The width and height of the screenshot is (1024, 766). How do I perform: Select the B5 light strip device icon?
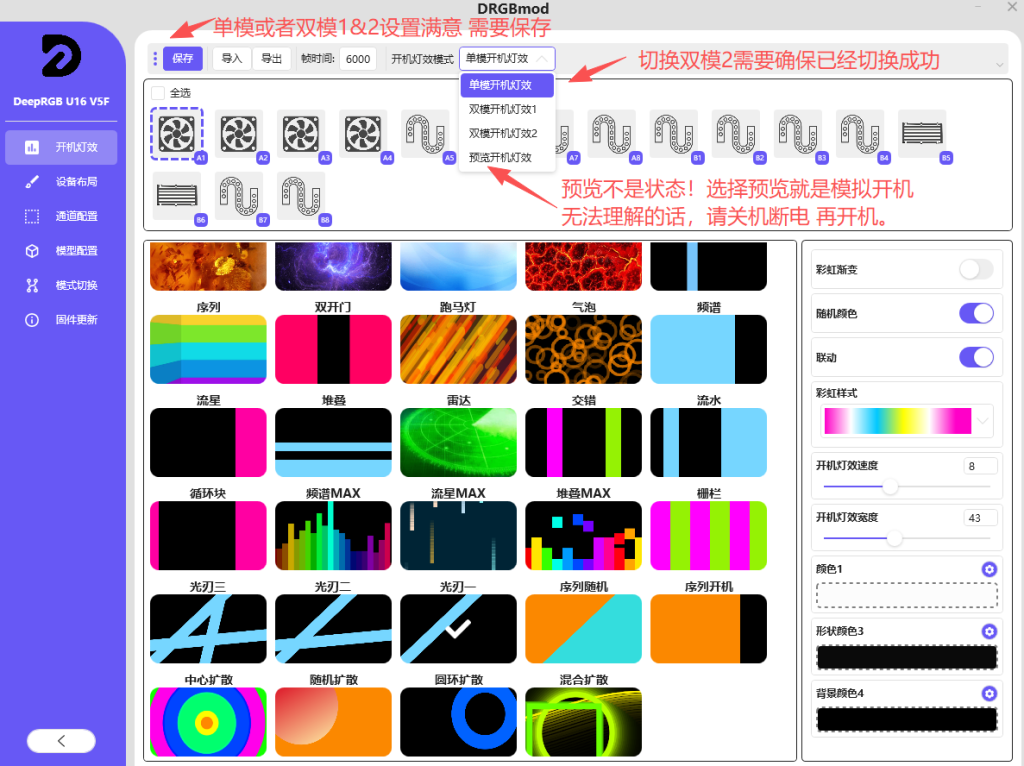point(921,133)
